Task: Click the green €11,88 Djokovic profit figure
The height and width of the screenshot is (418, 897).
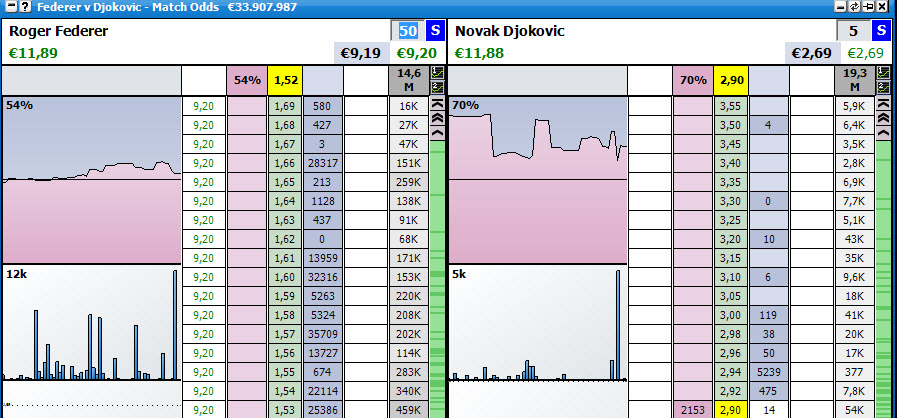Action: [x=479, y=54]
